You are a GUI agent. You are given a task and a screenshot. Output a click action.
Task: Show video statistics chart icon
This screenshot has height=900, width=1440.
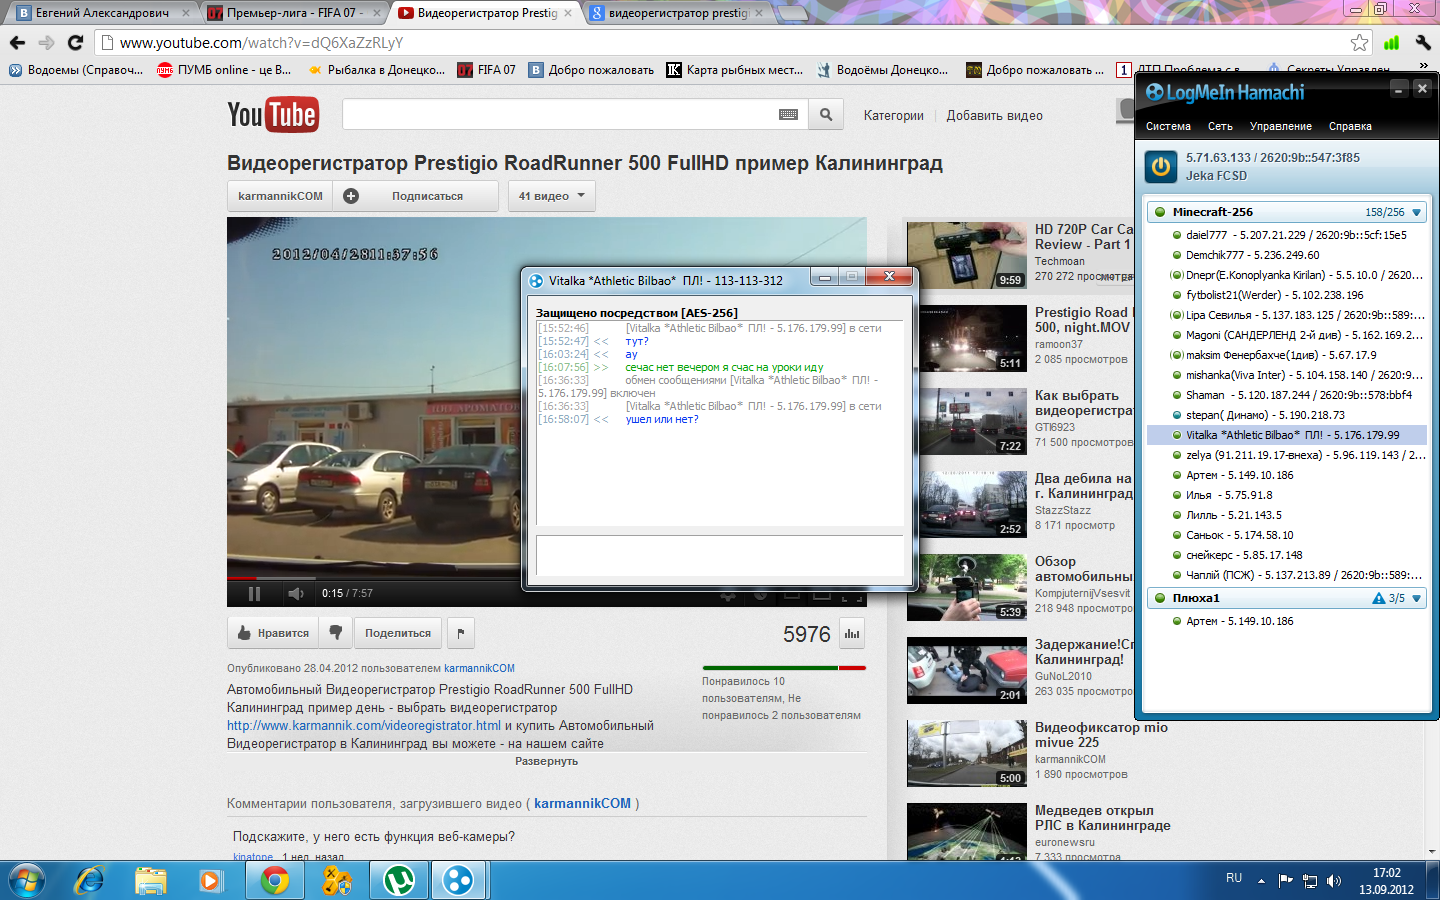(x=852, y=634)
